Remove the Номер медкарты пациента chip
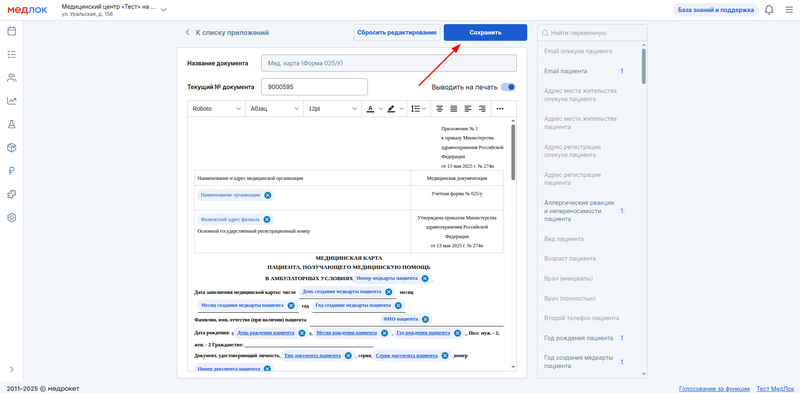The height and width of the screenshot is (393, 800). (x=424, y=279)
